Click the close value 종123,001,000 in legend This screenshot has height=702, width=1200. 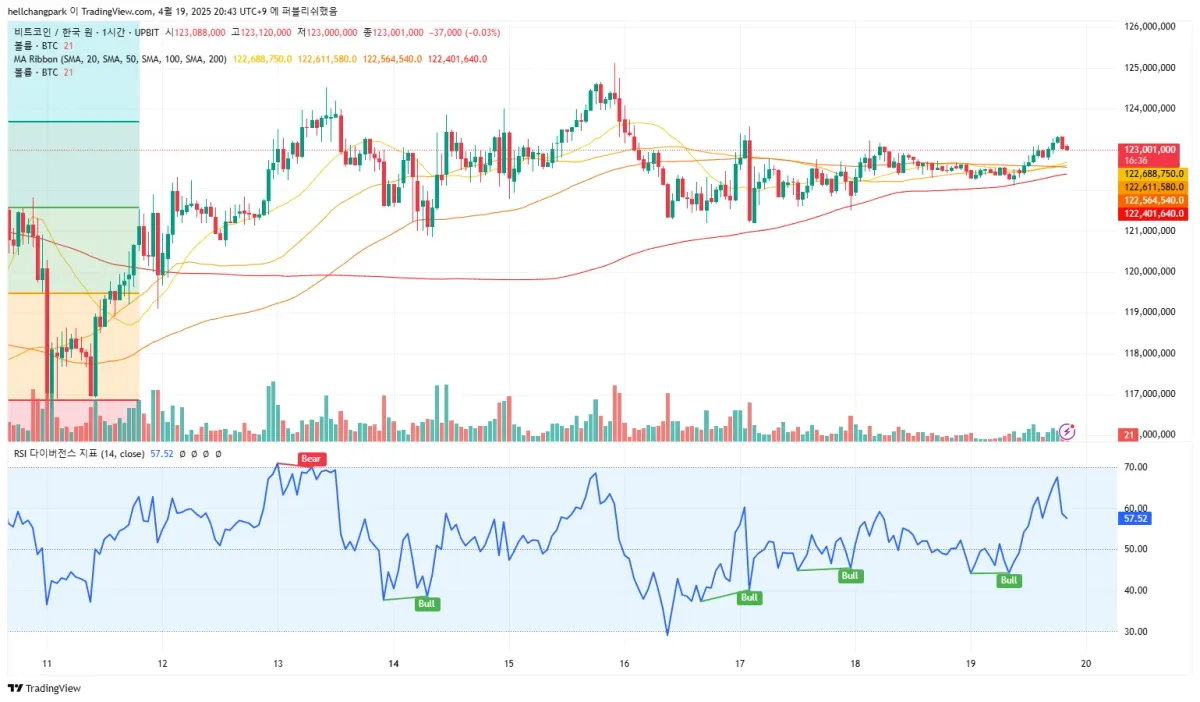coord(393,32)
